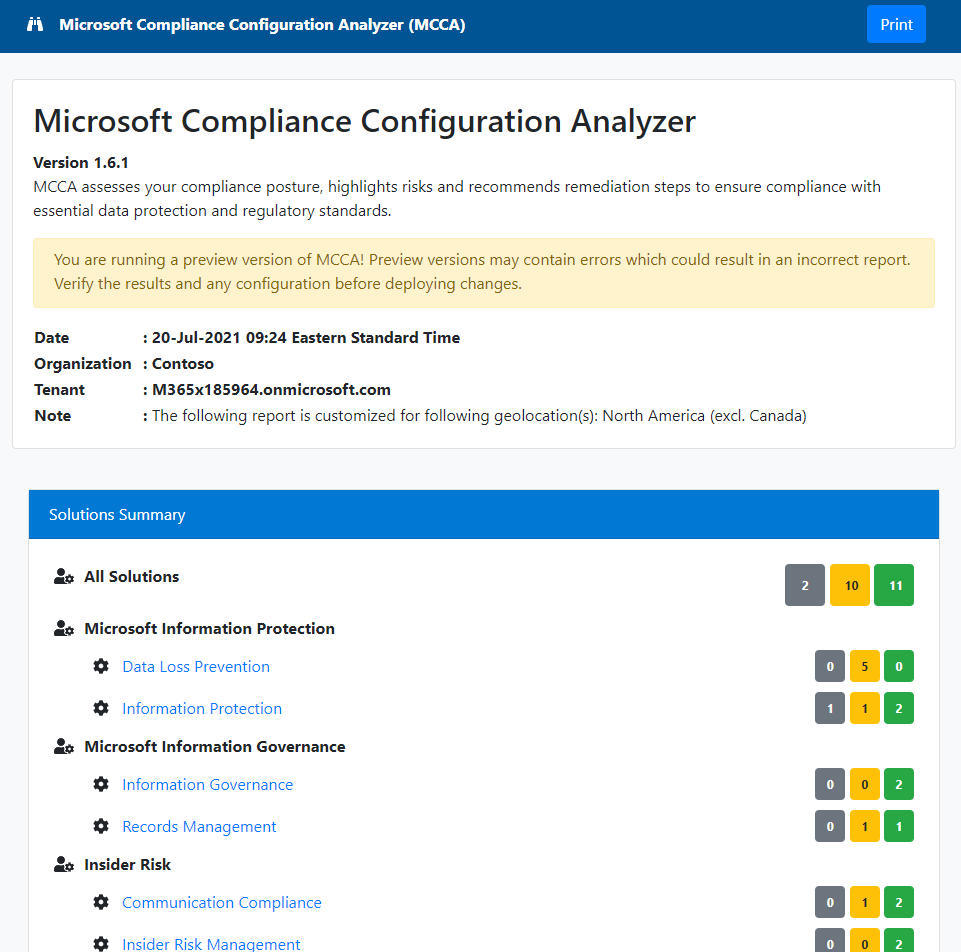Image resolution: width=961 pixels, height=952 pixels.
Task: Click Data Loss Prevention green badge 0
Action: 899,666
